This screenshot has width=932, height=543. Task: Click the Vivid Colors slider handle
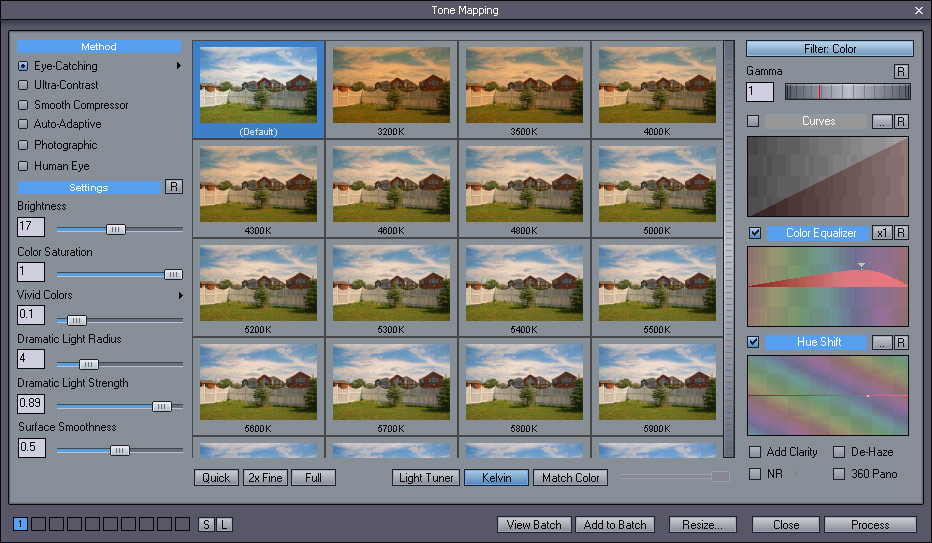coord(77,320)
